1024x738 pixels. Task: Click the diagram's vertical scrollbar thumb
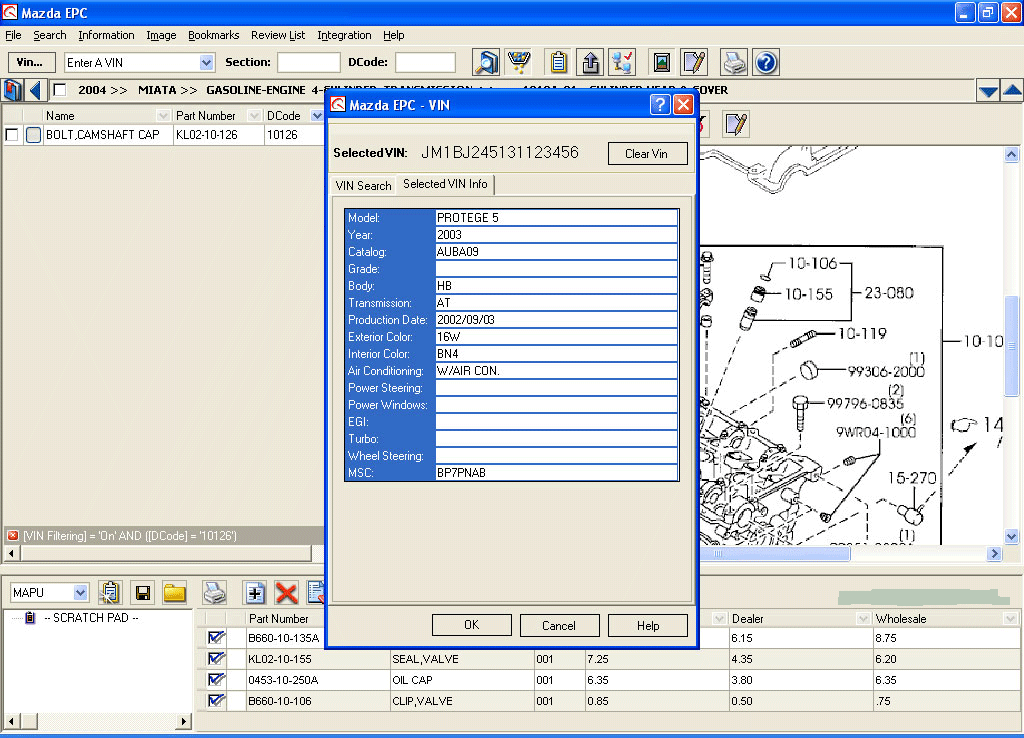pyautogui.click(x=1012, y=346)
